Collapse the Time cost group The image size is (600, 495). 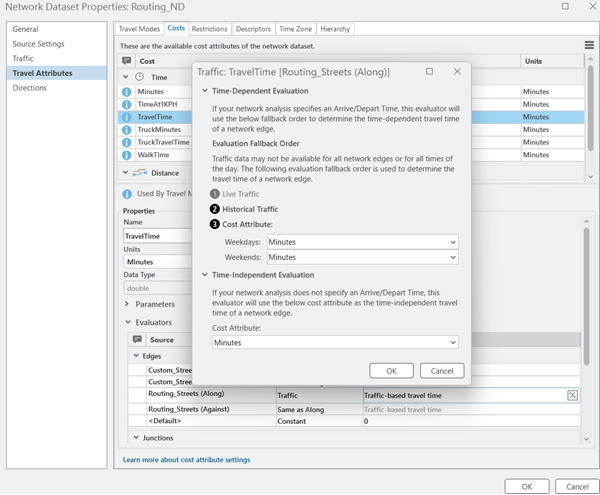click(x=125, y=77)
